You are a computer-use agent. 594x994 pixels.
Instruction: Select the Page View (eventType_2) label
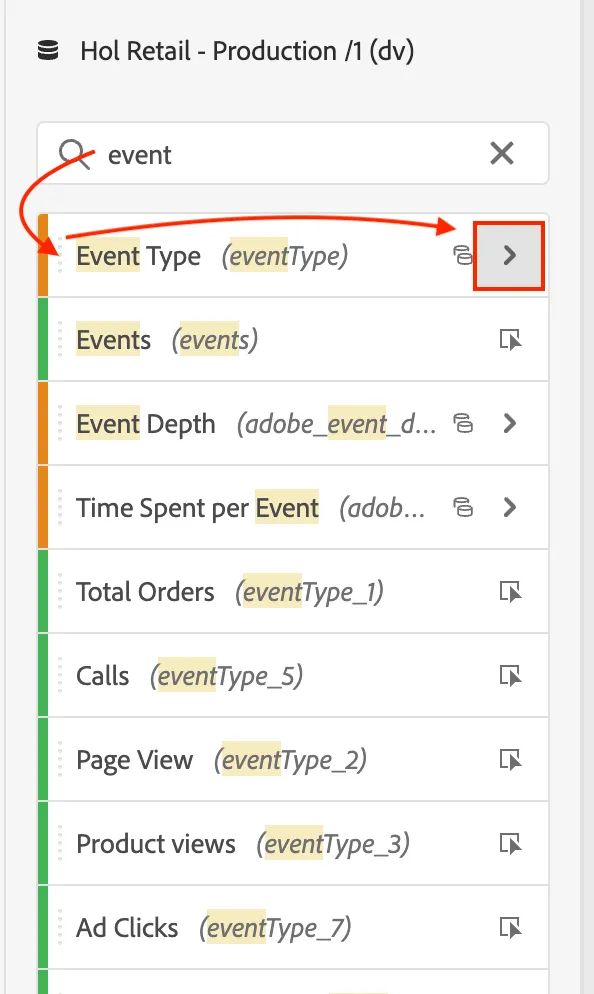[221, 760]
